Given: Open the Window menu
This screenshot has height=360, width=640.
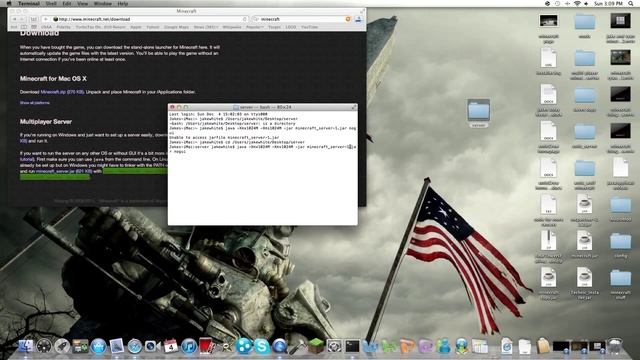Looking at the screenshot, I should (x=103, y=3).
